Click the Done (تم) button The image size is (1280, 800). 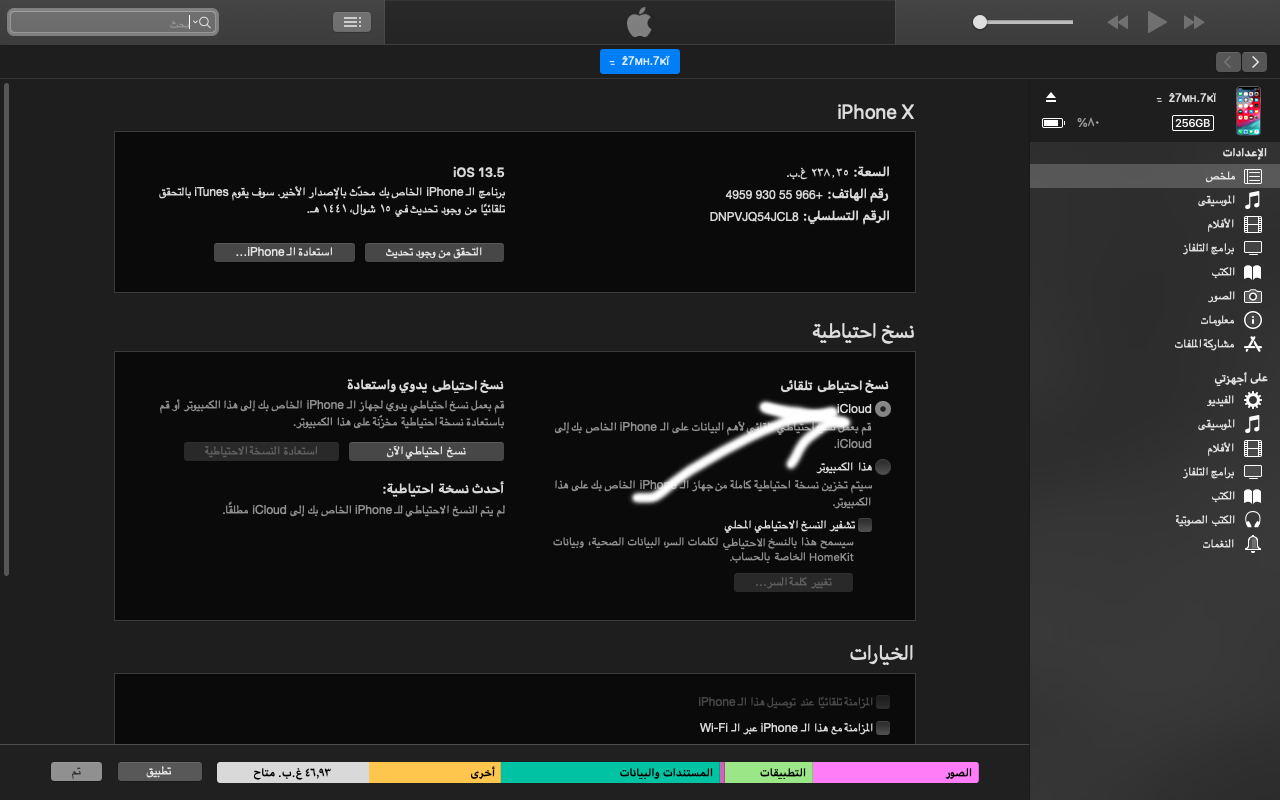77,772
